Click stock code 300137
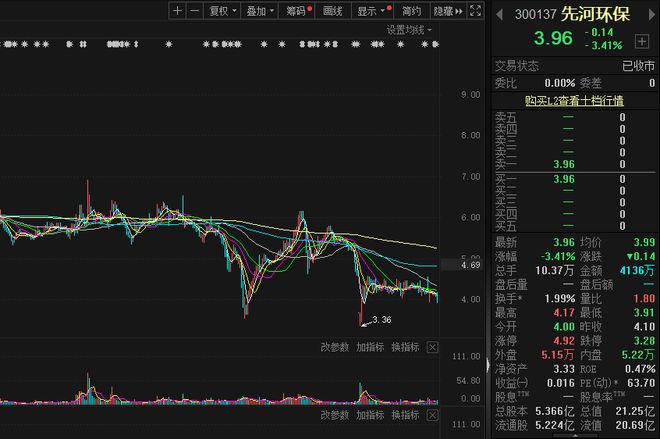Image resolution: width=660 pixels, height=439 pixels. click(x=535, y=14)
